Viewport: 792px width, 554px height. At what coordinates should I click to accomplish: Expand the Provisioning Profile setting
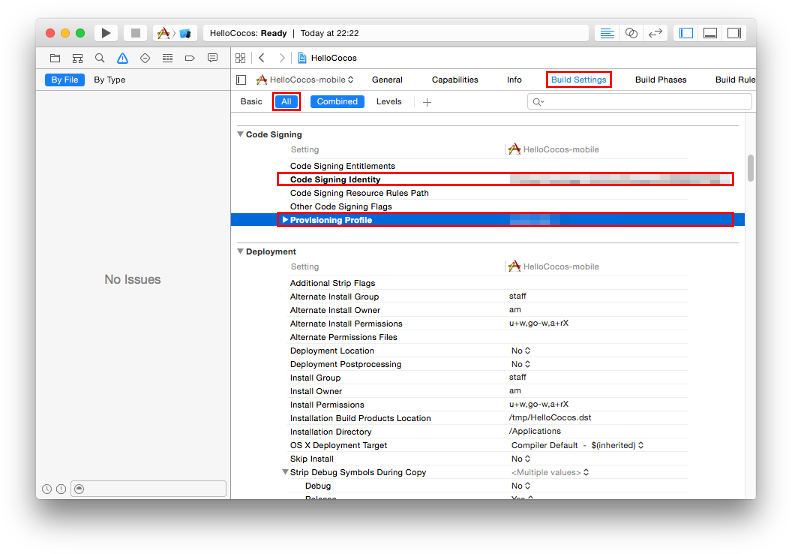click(x=285, y=220)
